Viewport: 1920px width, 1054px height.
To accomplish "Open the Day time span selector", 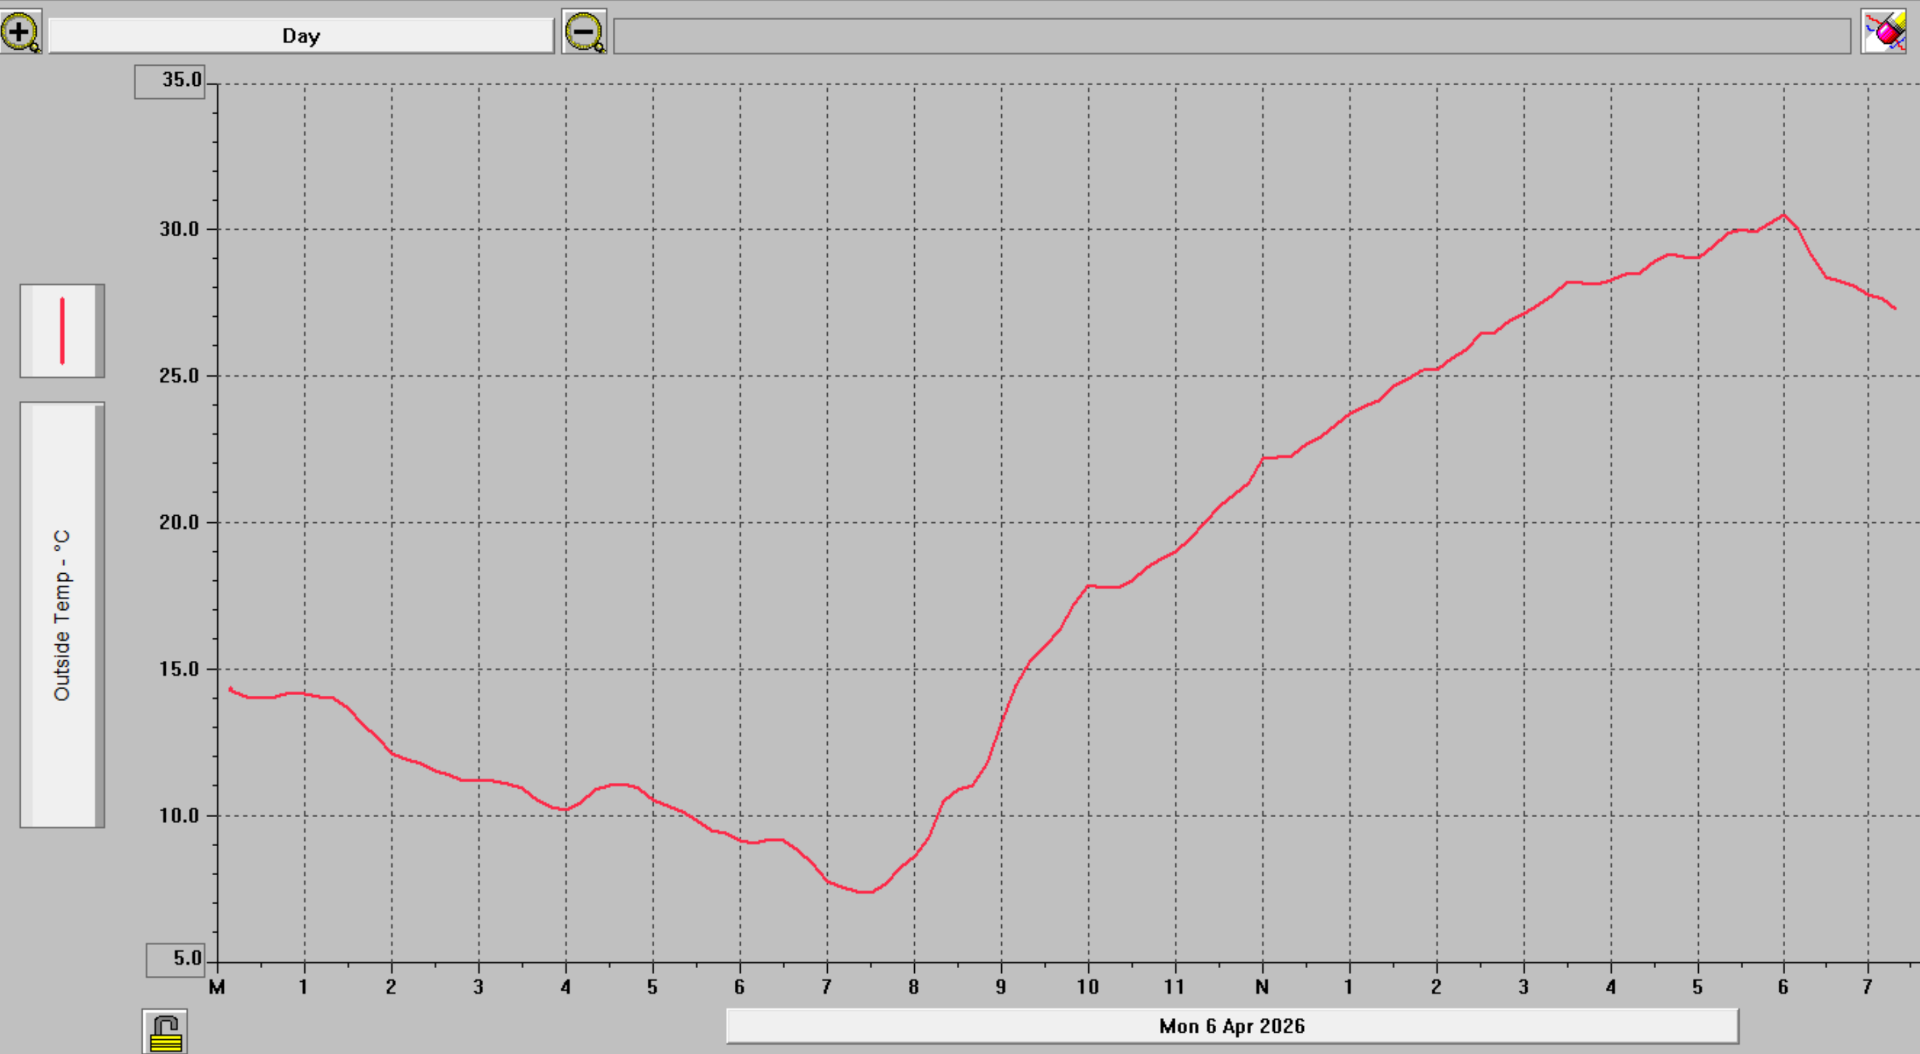I will pos(301,36).
